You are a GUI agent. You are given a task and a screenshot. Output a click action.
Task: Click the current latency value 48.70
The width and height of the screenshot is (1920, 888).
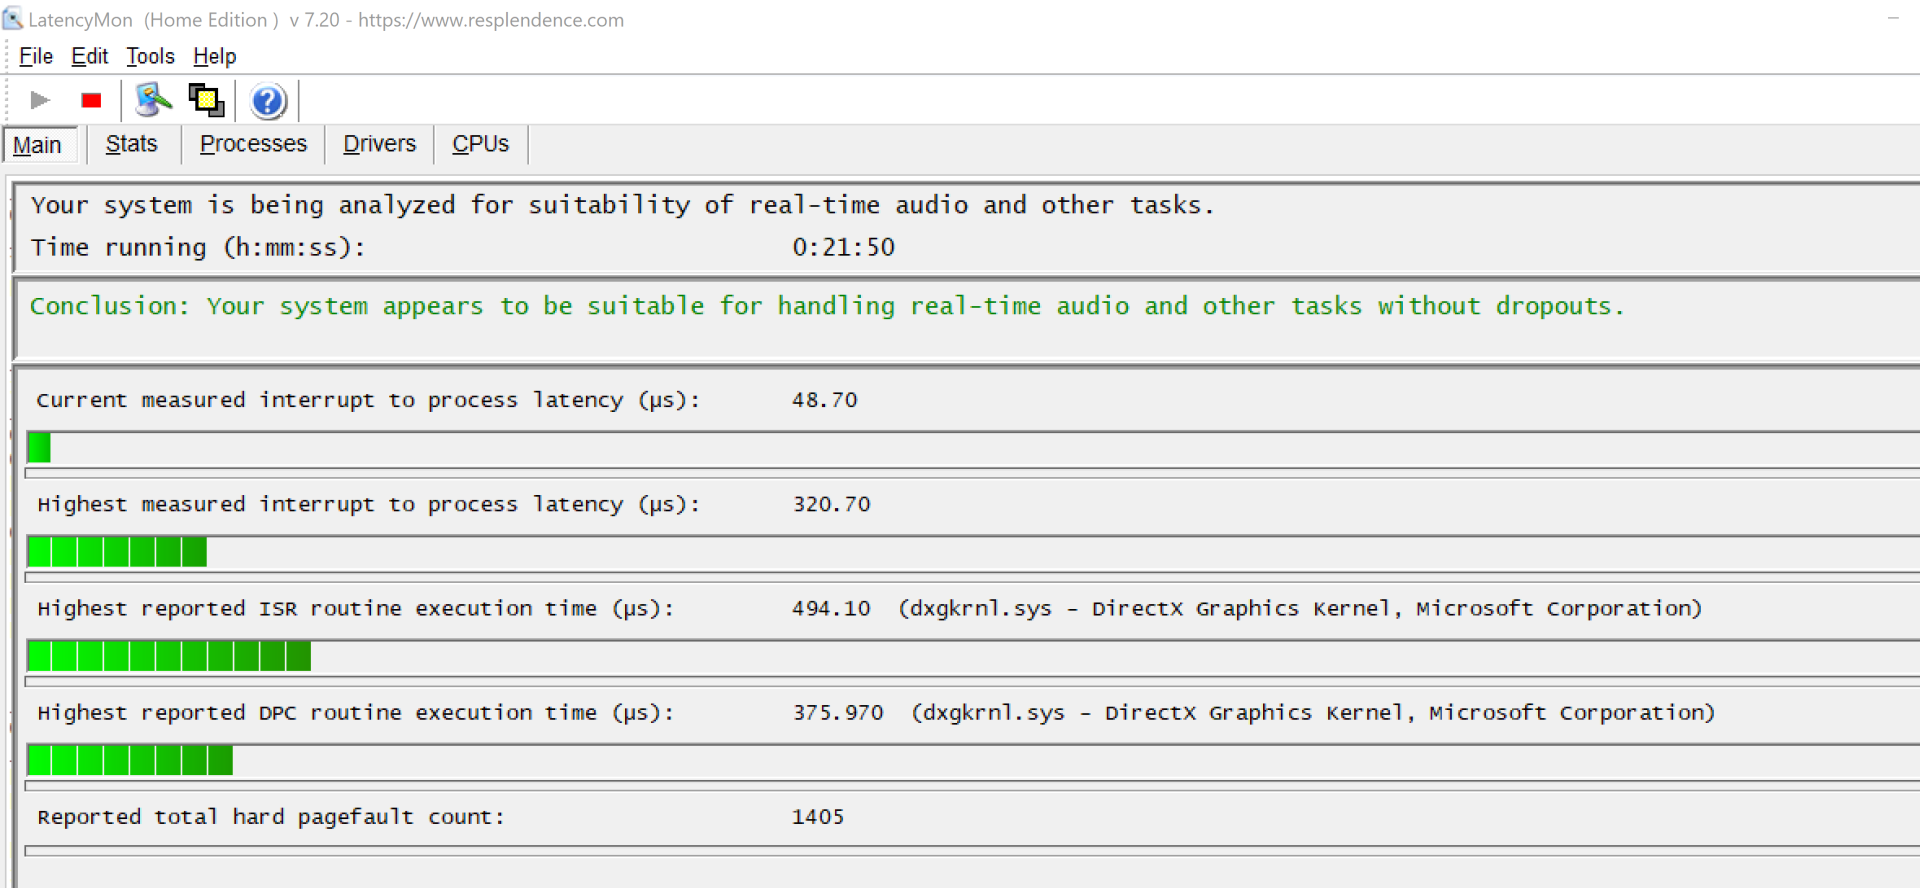824,400
